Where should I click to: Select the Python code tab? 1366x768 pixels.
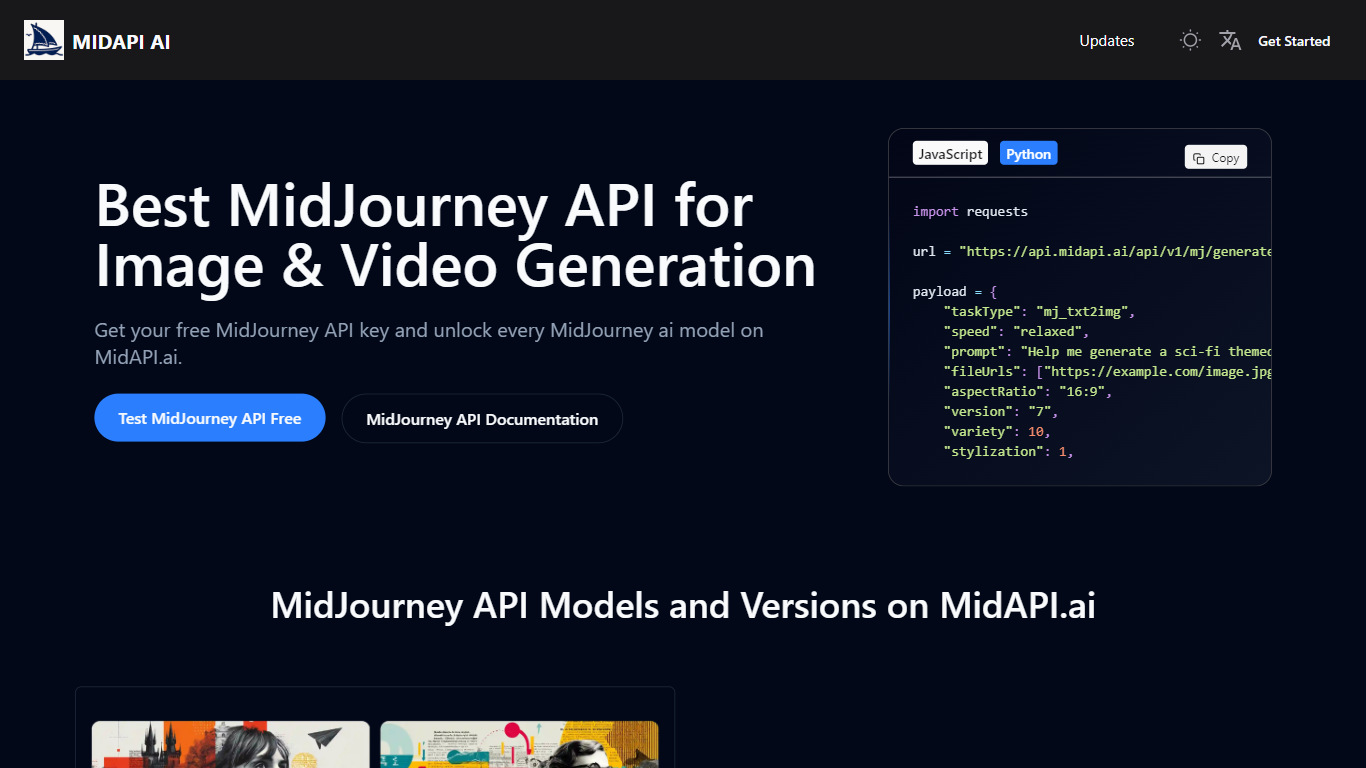coord(1028,154)
